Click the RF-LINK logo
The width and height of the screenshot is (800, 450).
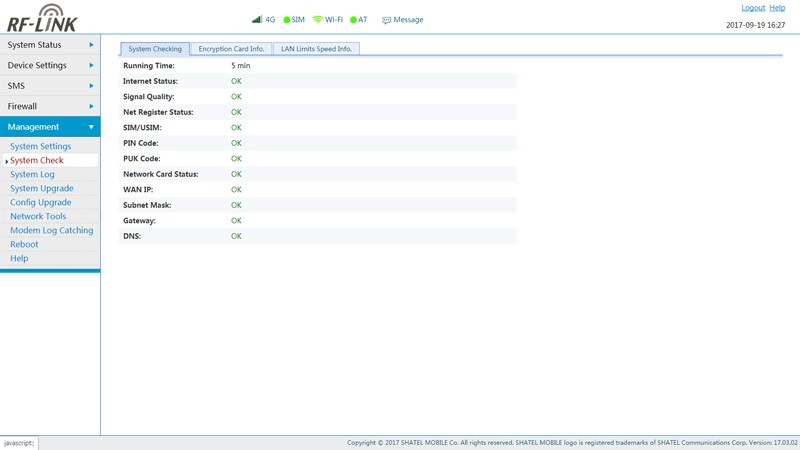42,18
